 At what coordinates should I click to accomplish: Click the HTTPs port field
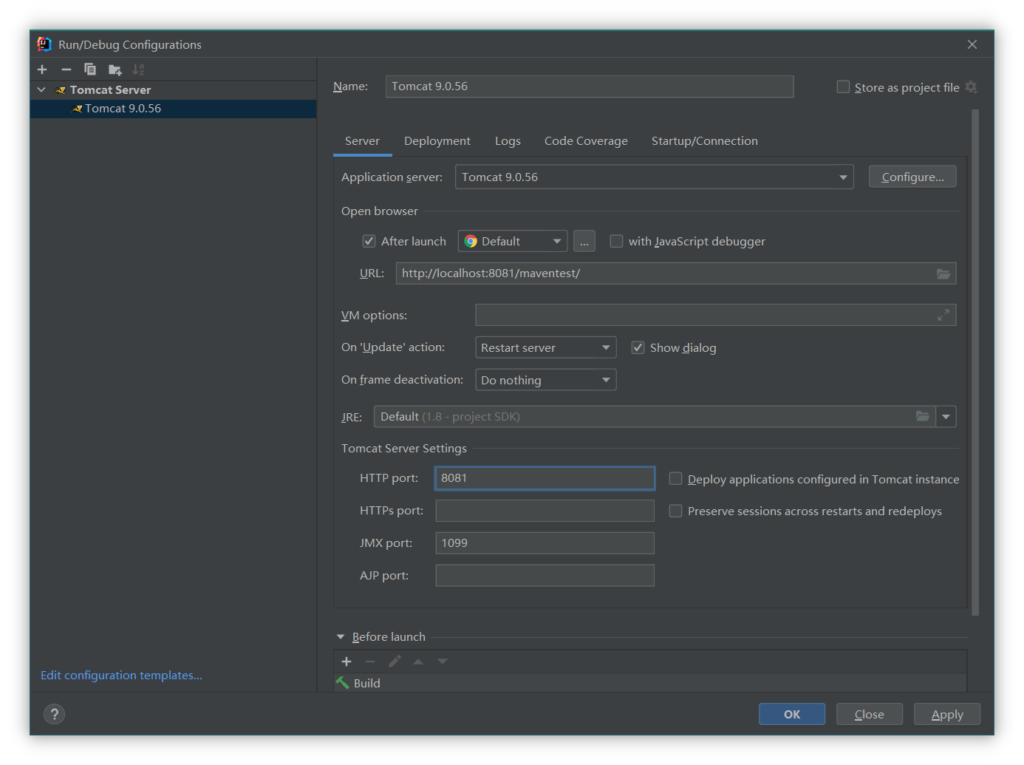[x=545, y=511]
